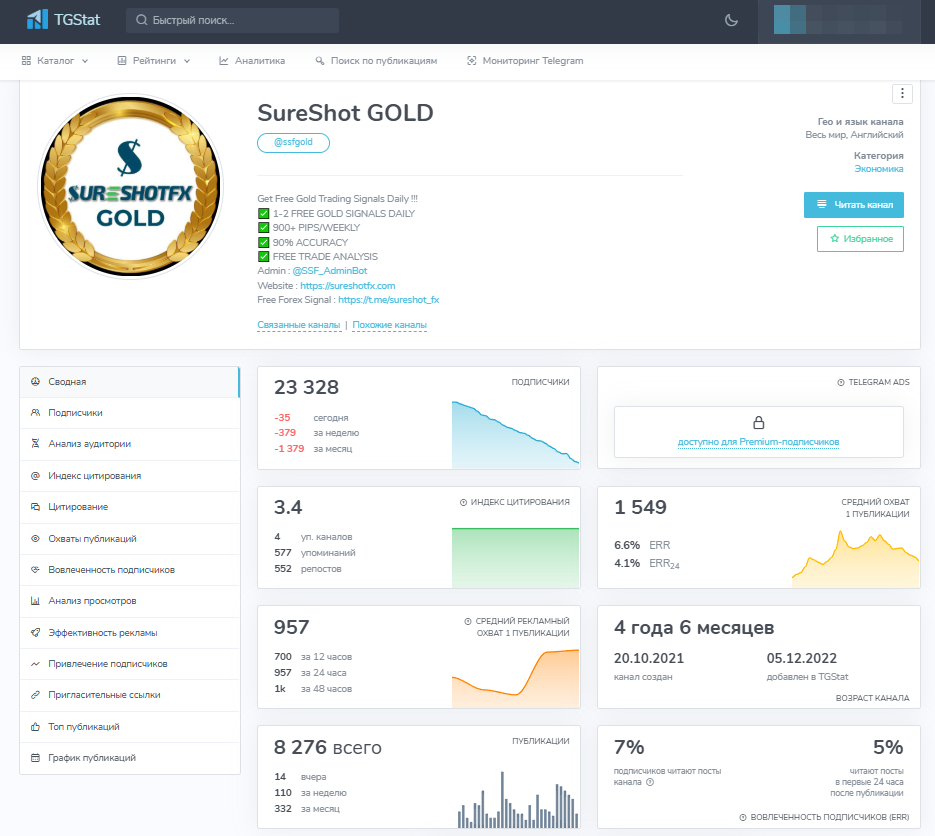Click the Telegram Ads lock icon

[x=758, y=423]
